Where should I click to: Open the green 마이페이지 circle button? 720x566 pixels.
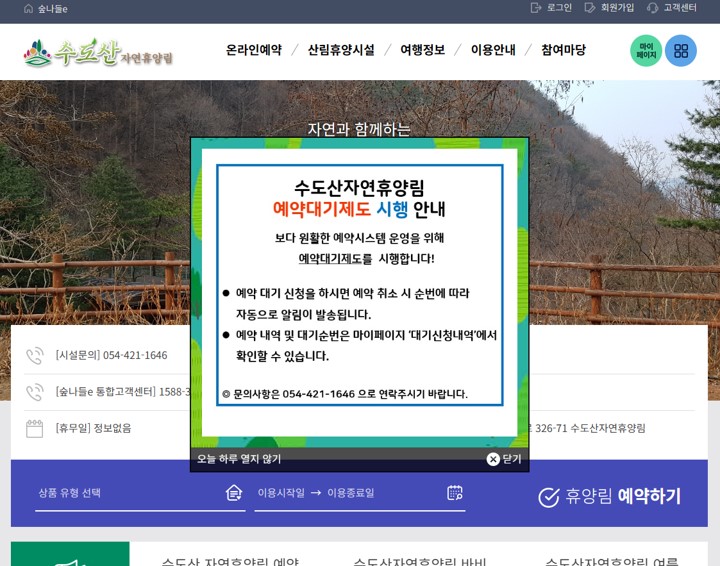(x=646, y=51)
